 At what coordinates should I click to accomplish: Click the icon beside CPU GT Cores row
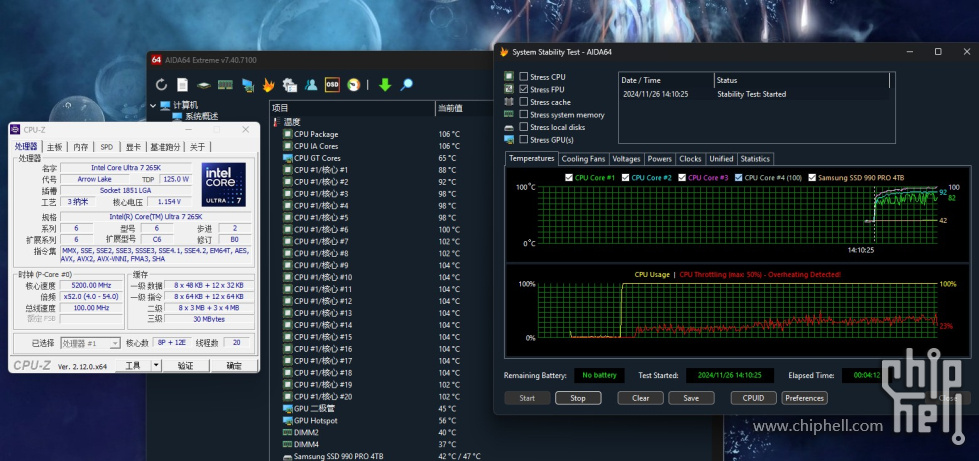tap(287, 158)
